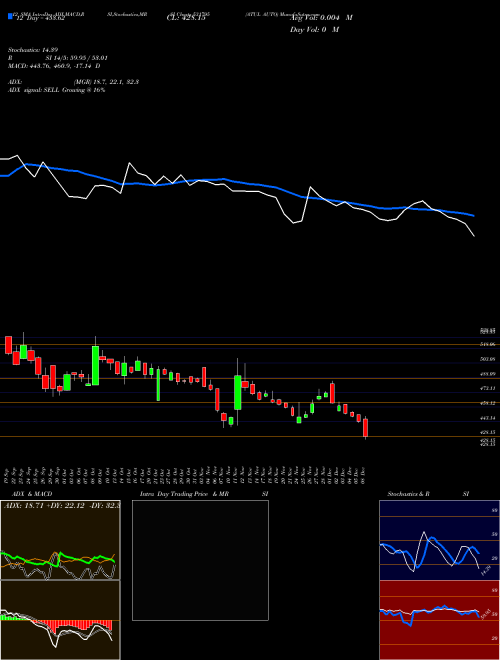Click the 472.11 price axis label
The width and height of the screenshot is (500, 660).
[x=488, y=388]
